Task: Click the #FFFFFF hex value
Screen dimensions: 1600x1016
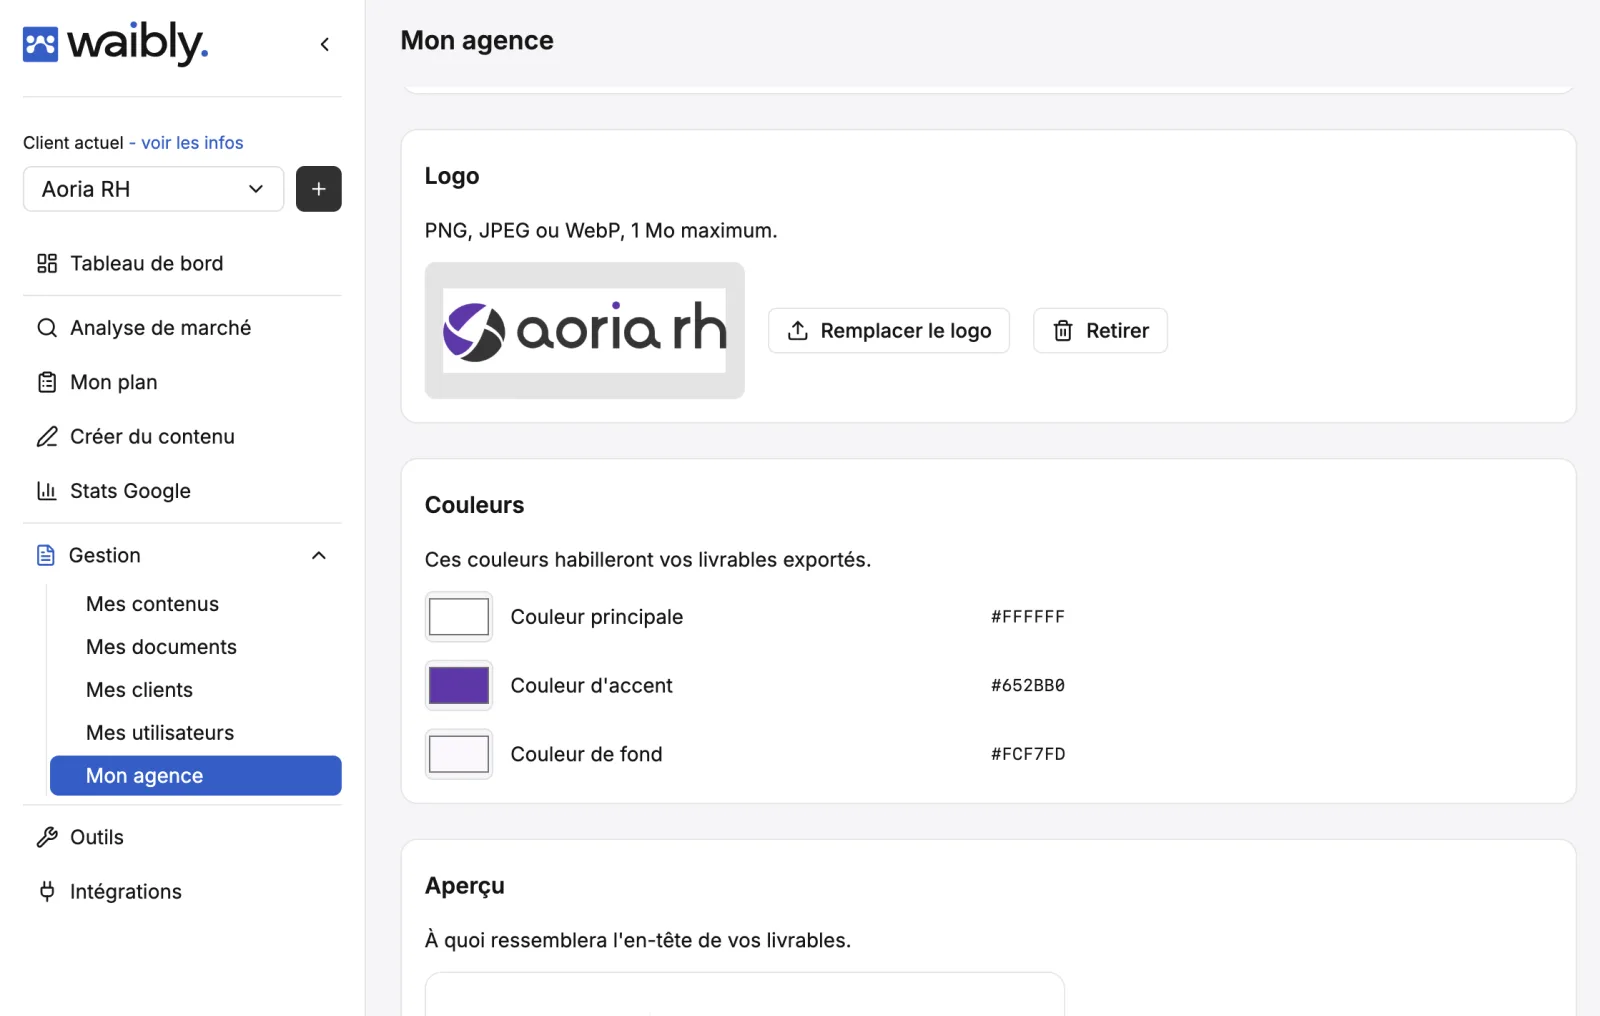Action: [x=1028, y=617]
